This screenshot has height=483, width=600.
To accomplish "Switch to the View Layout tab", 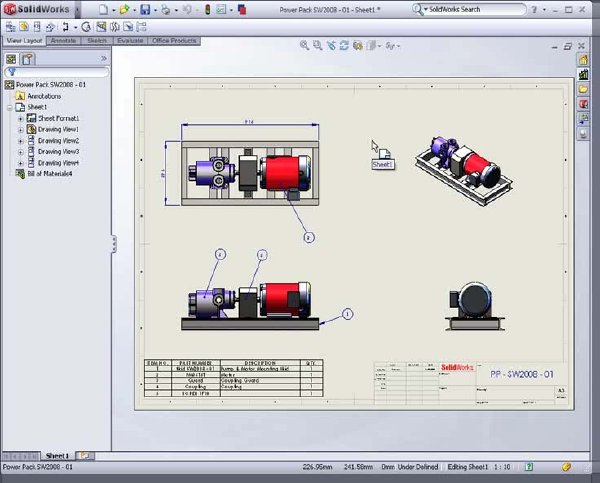I will pos(24,41).
